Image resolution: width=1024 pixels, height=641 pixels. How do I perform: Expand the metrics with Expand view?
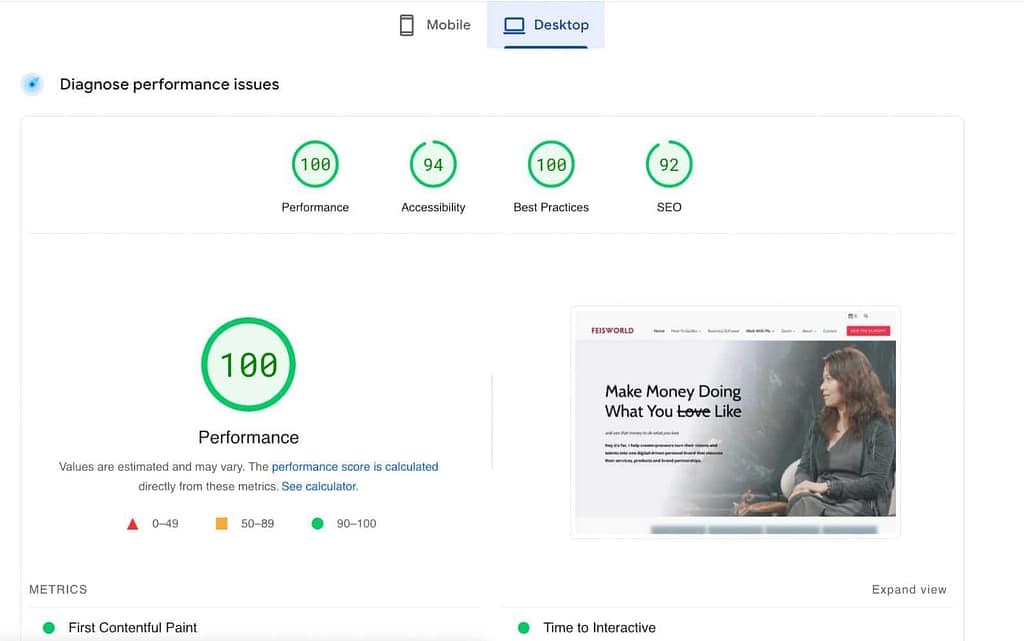coord(908,590)
